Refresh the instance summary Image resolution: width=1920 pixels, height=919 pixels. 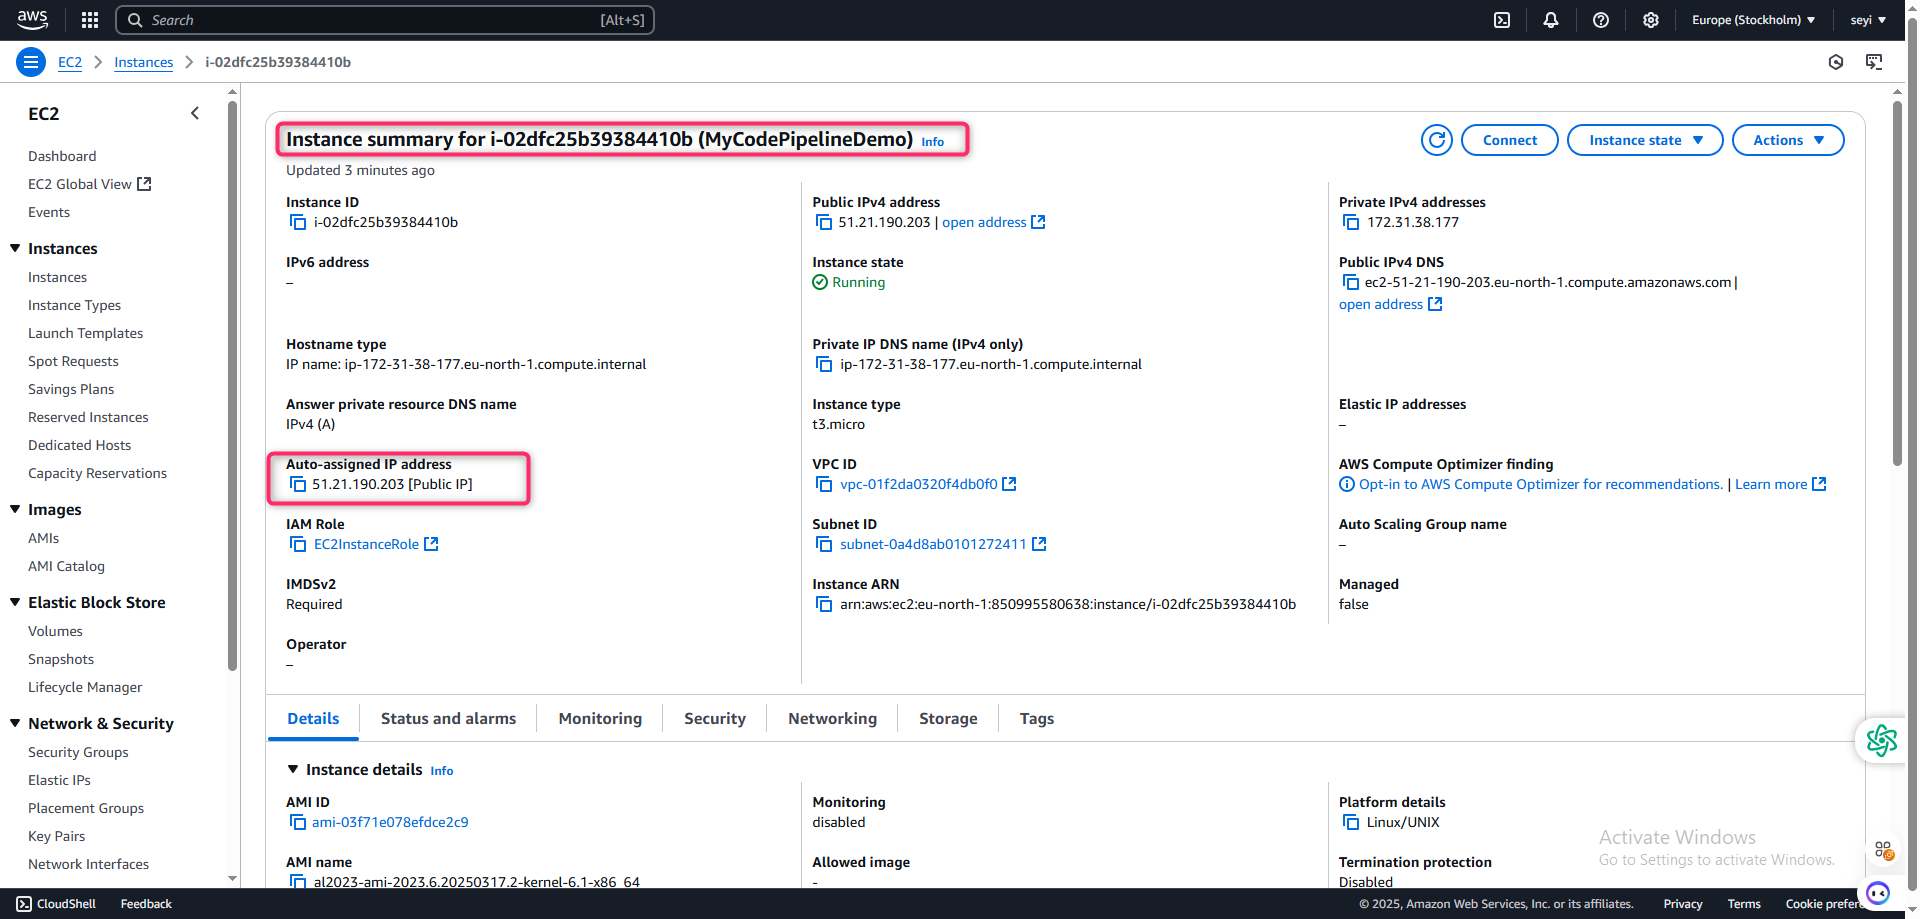point(1437,140)
